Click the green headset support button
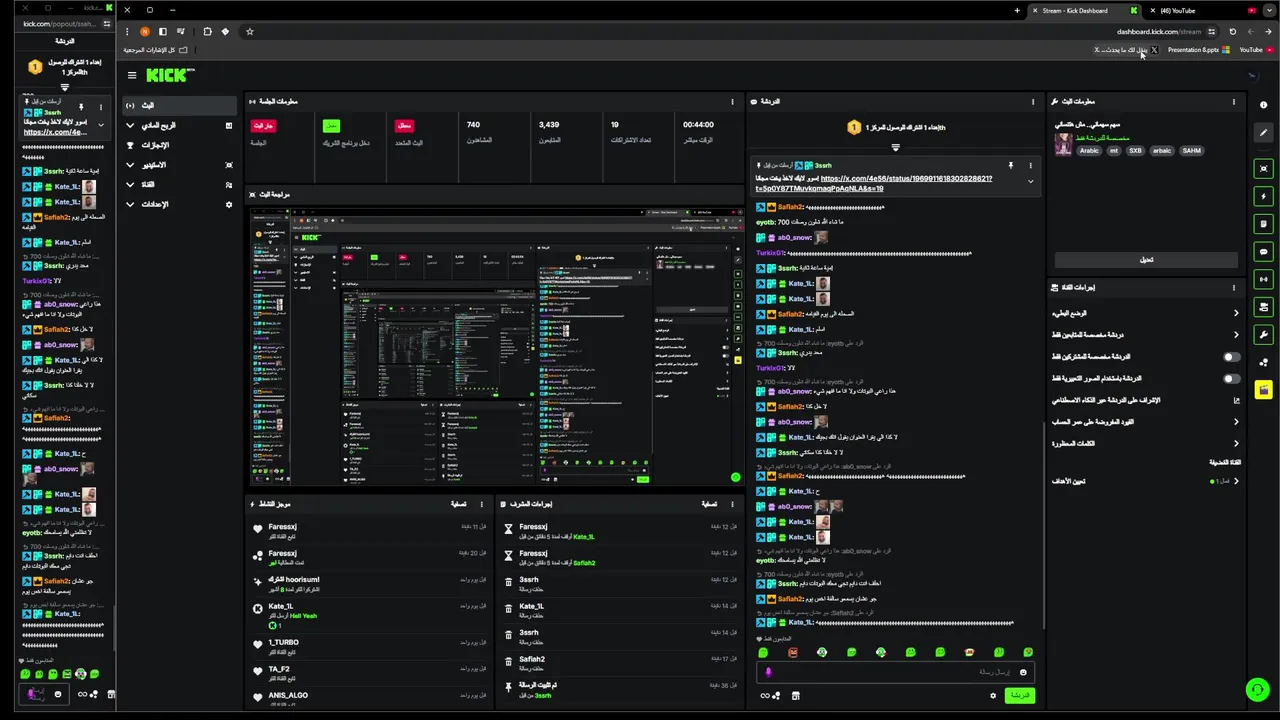The height and width of the screenshot is (720, 1280). click(x=1257, y=689)
